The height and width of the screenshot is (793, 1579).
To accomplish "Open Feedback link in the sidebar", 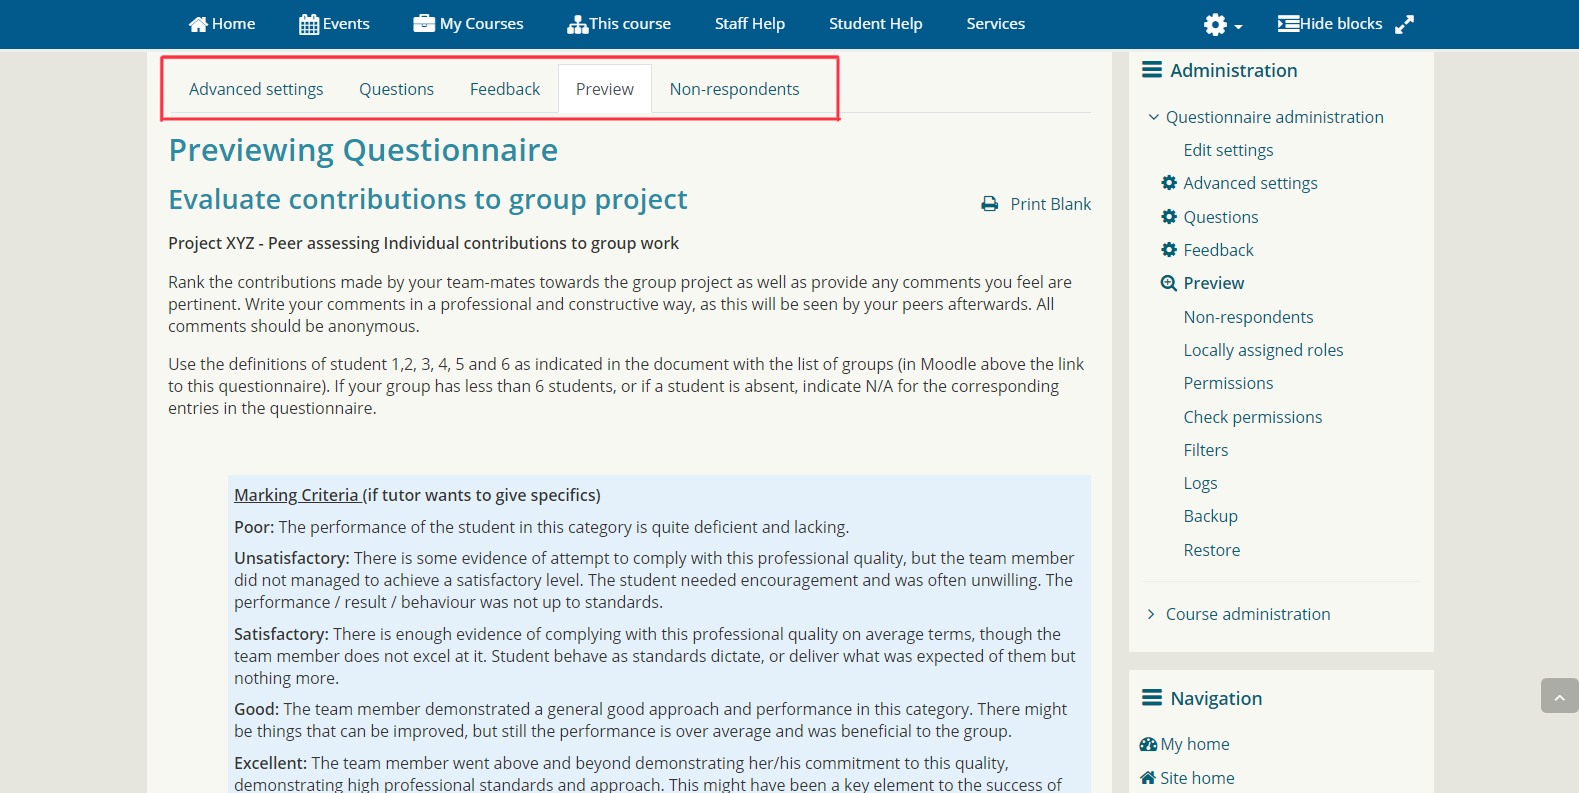I will pos(1219,250).
